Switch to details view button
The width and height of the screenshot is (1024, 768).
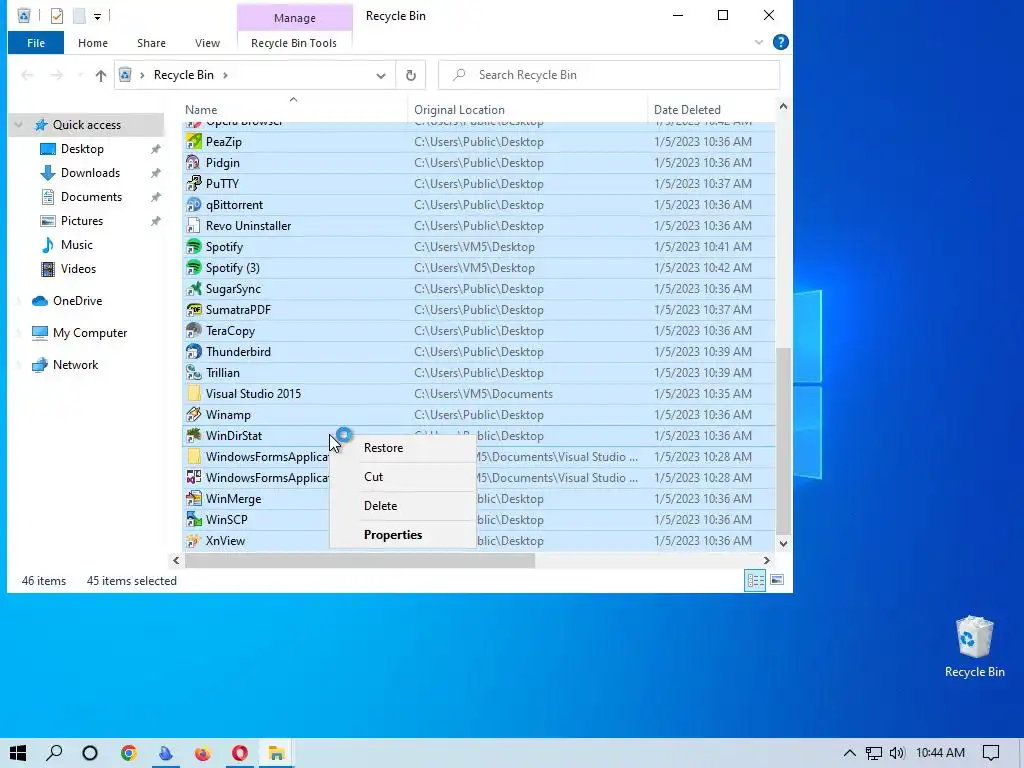click(756, 580)
